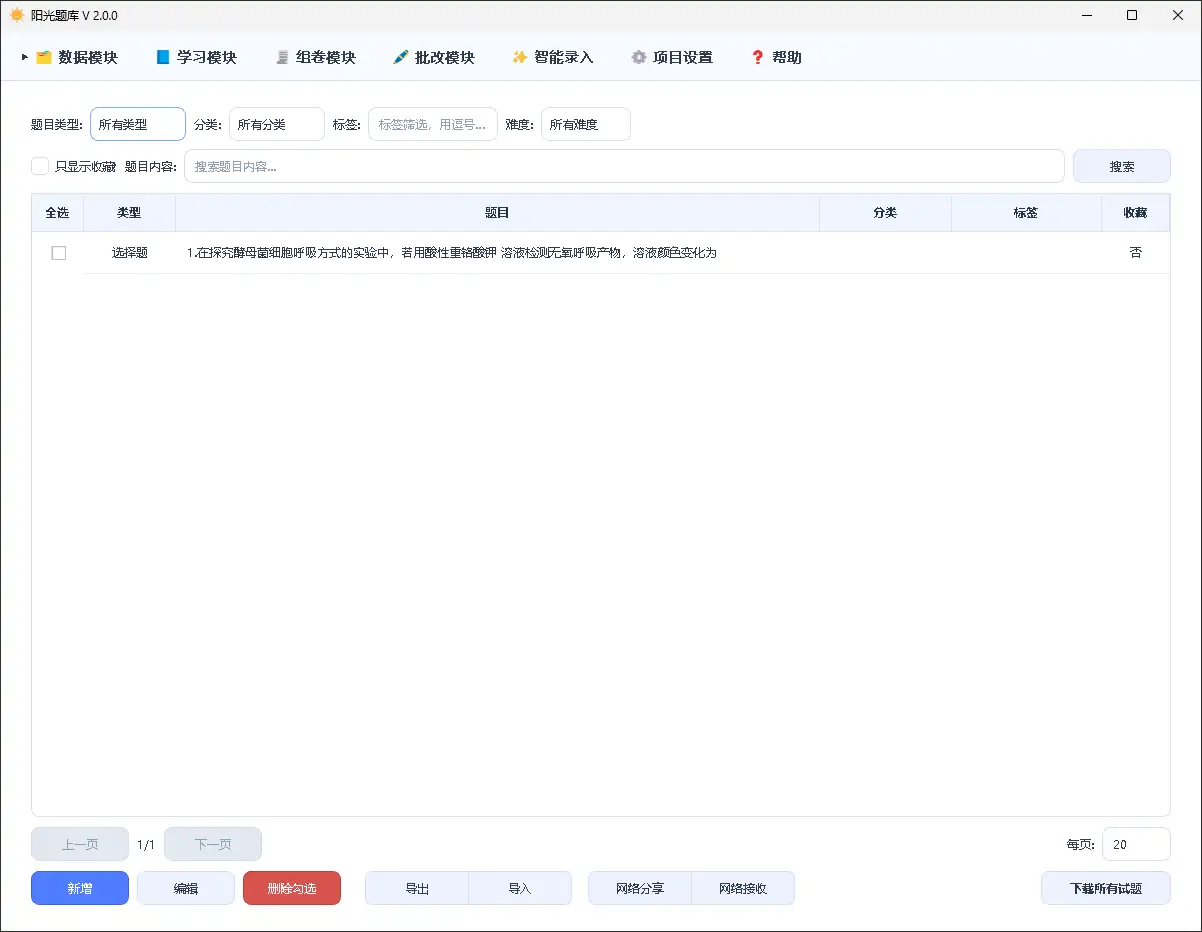Click the 导入 button
Screen dimensions: 1202x932
[x=520, y=888]
